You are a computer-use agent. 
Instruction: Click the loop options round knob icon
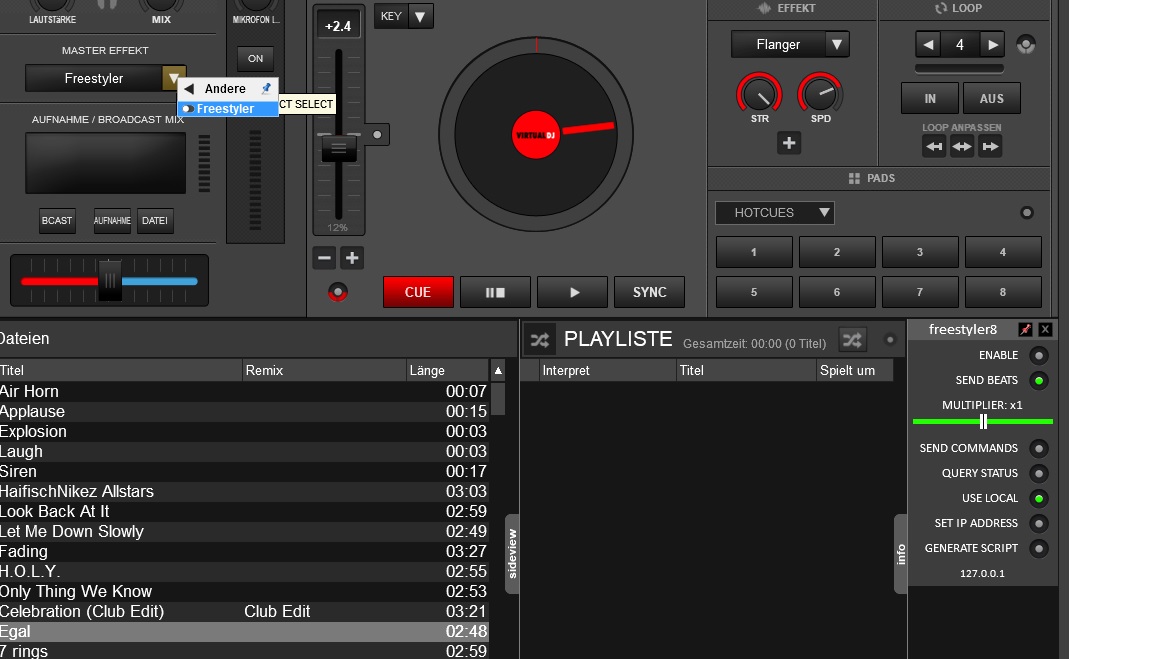(x=1026, y=45)
